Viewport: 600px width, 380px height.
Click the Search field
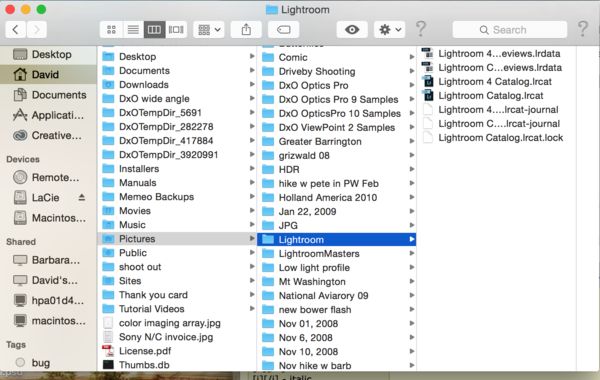point(510,29)
